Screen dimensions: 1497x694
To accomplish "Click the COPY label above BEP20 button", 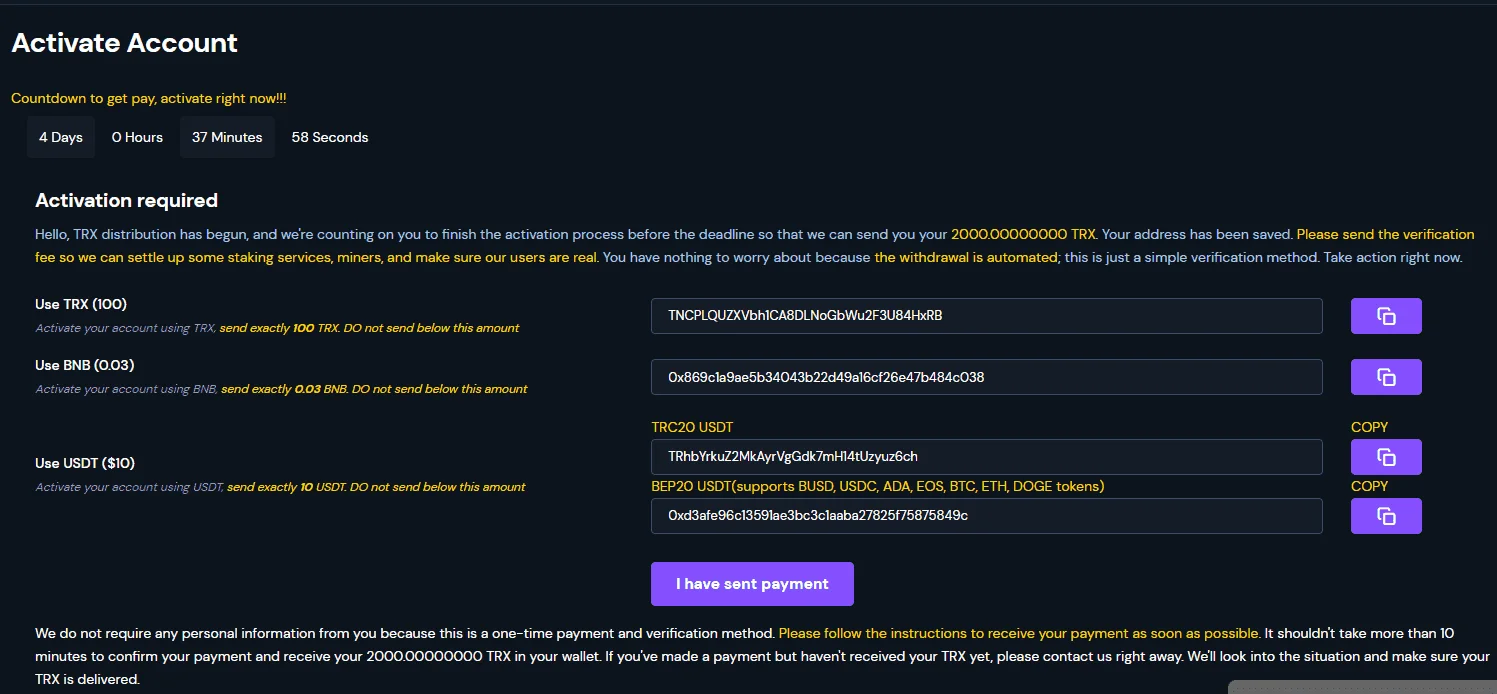I will (x=1369, y=486).
